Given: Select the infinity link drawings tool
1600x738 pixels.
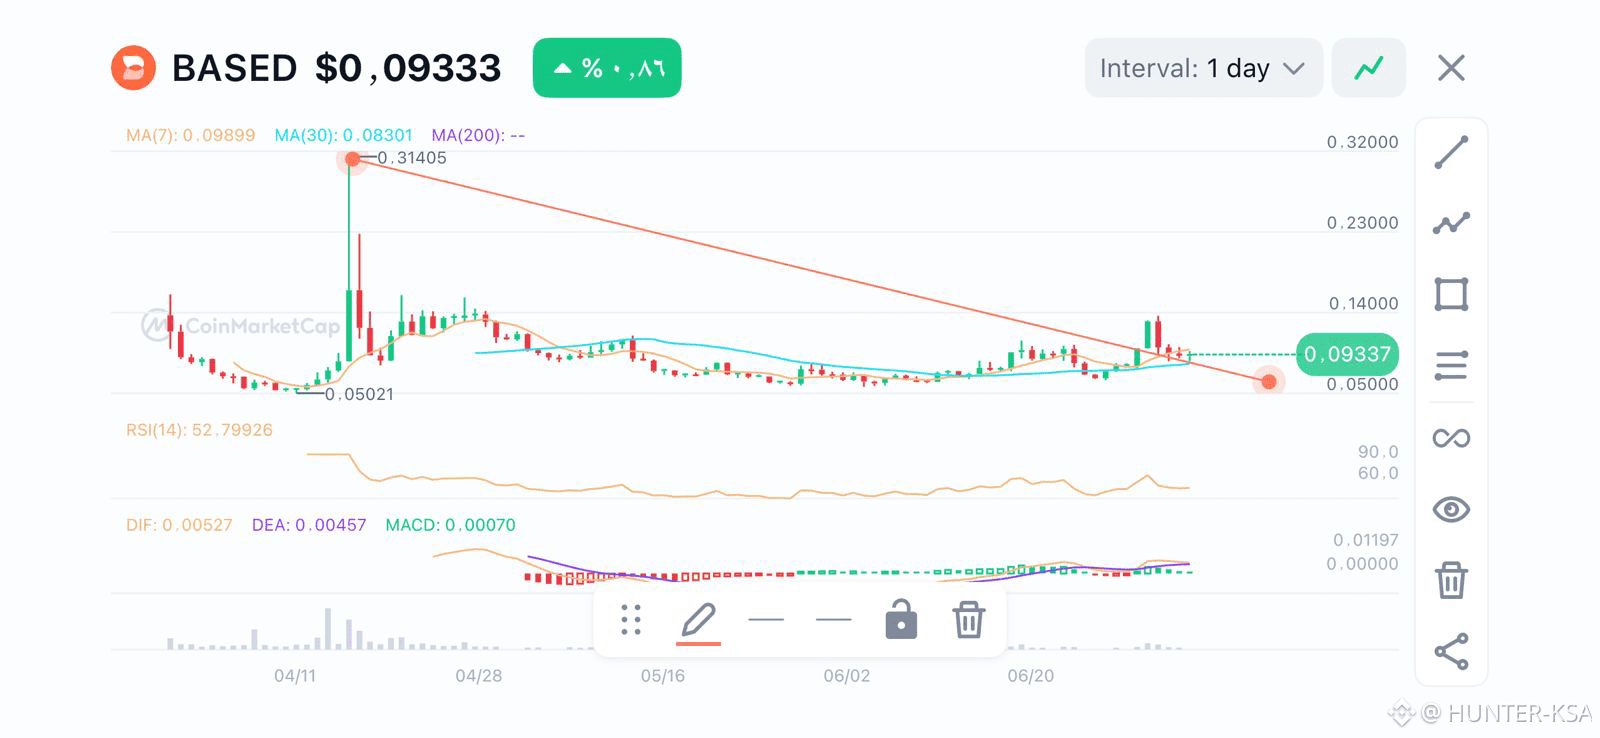Looking at the screenshot, I should (1451, 438).
